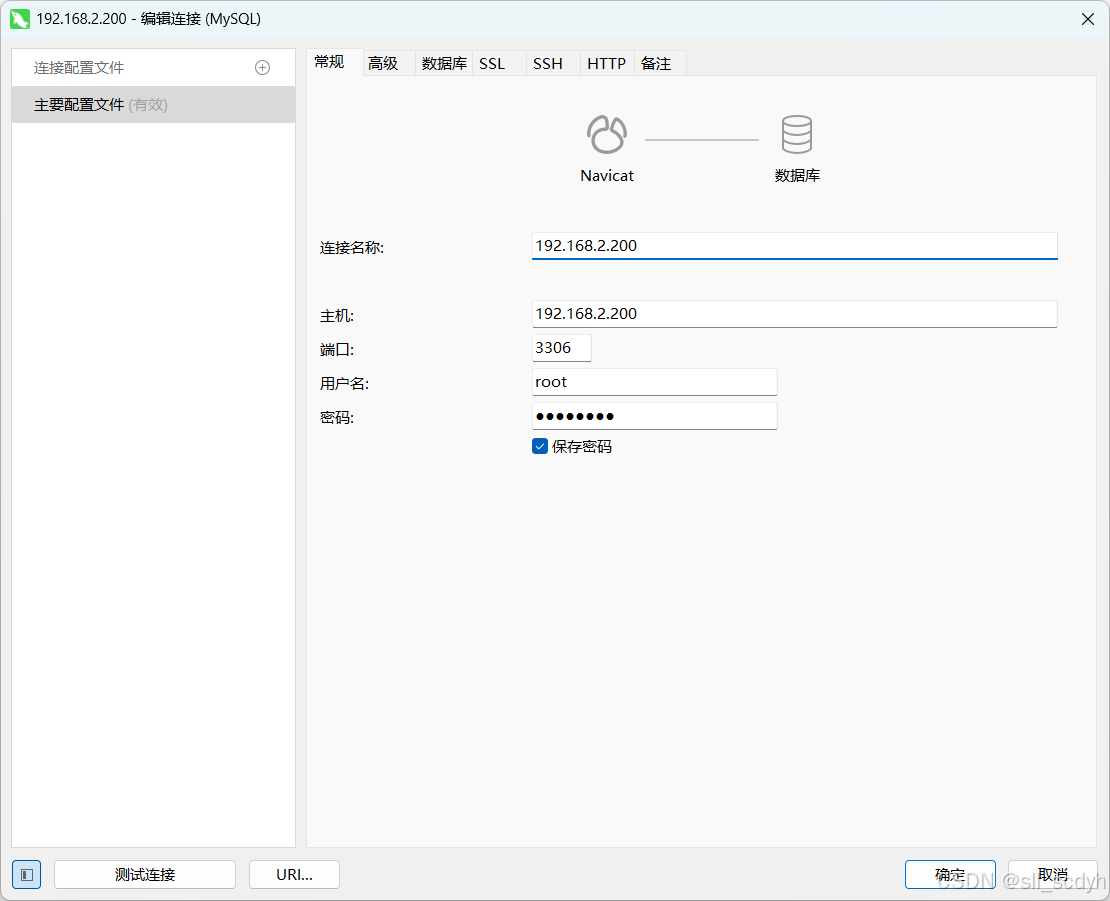Image resolution: width=1110 pixels, height=901 pixels.
Task: Click the URI... button
Action: pos(294,875)
